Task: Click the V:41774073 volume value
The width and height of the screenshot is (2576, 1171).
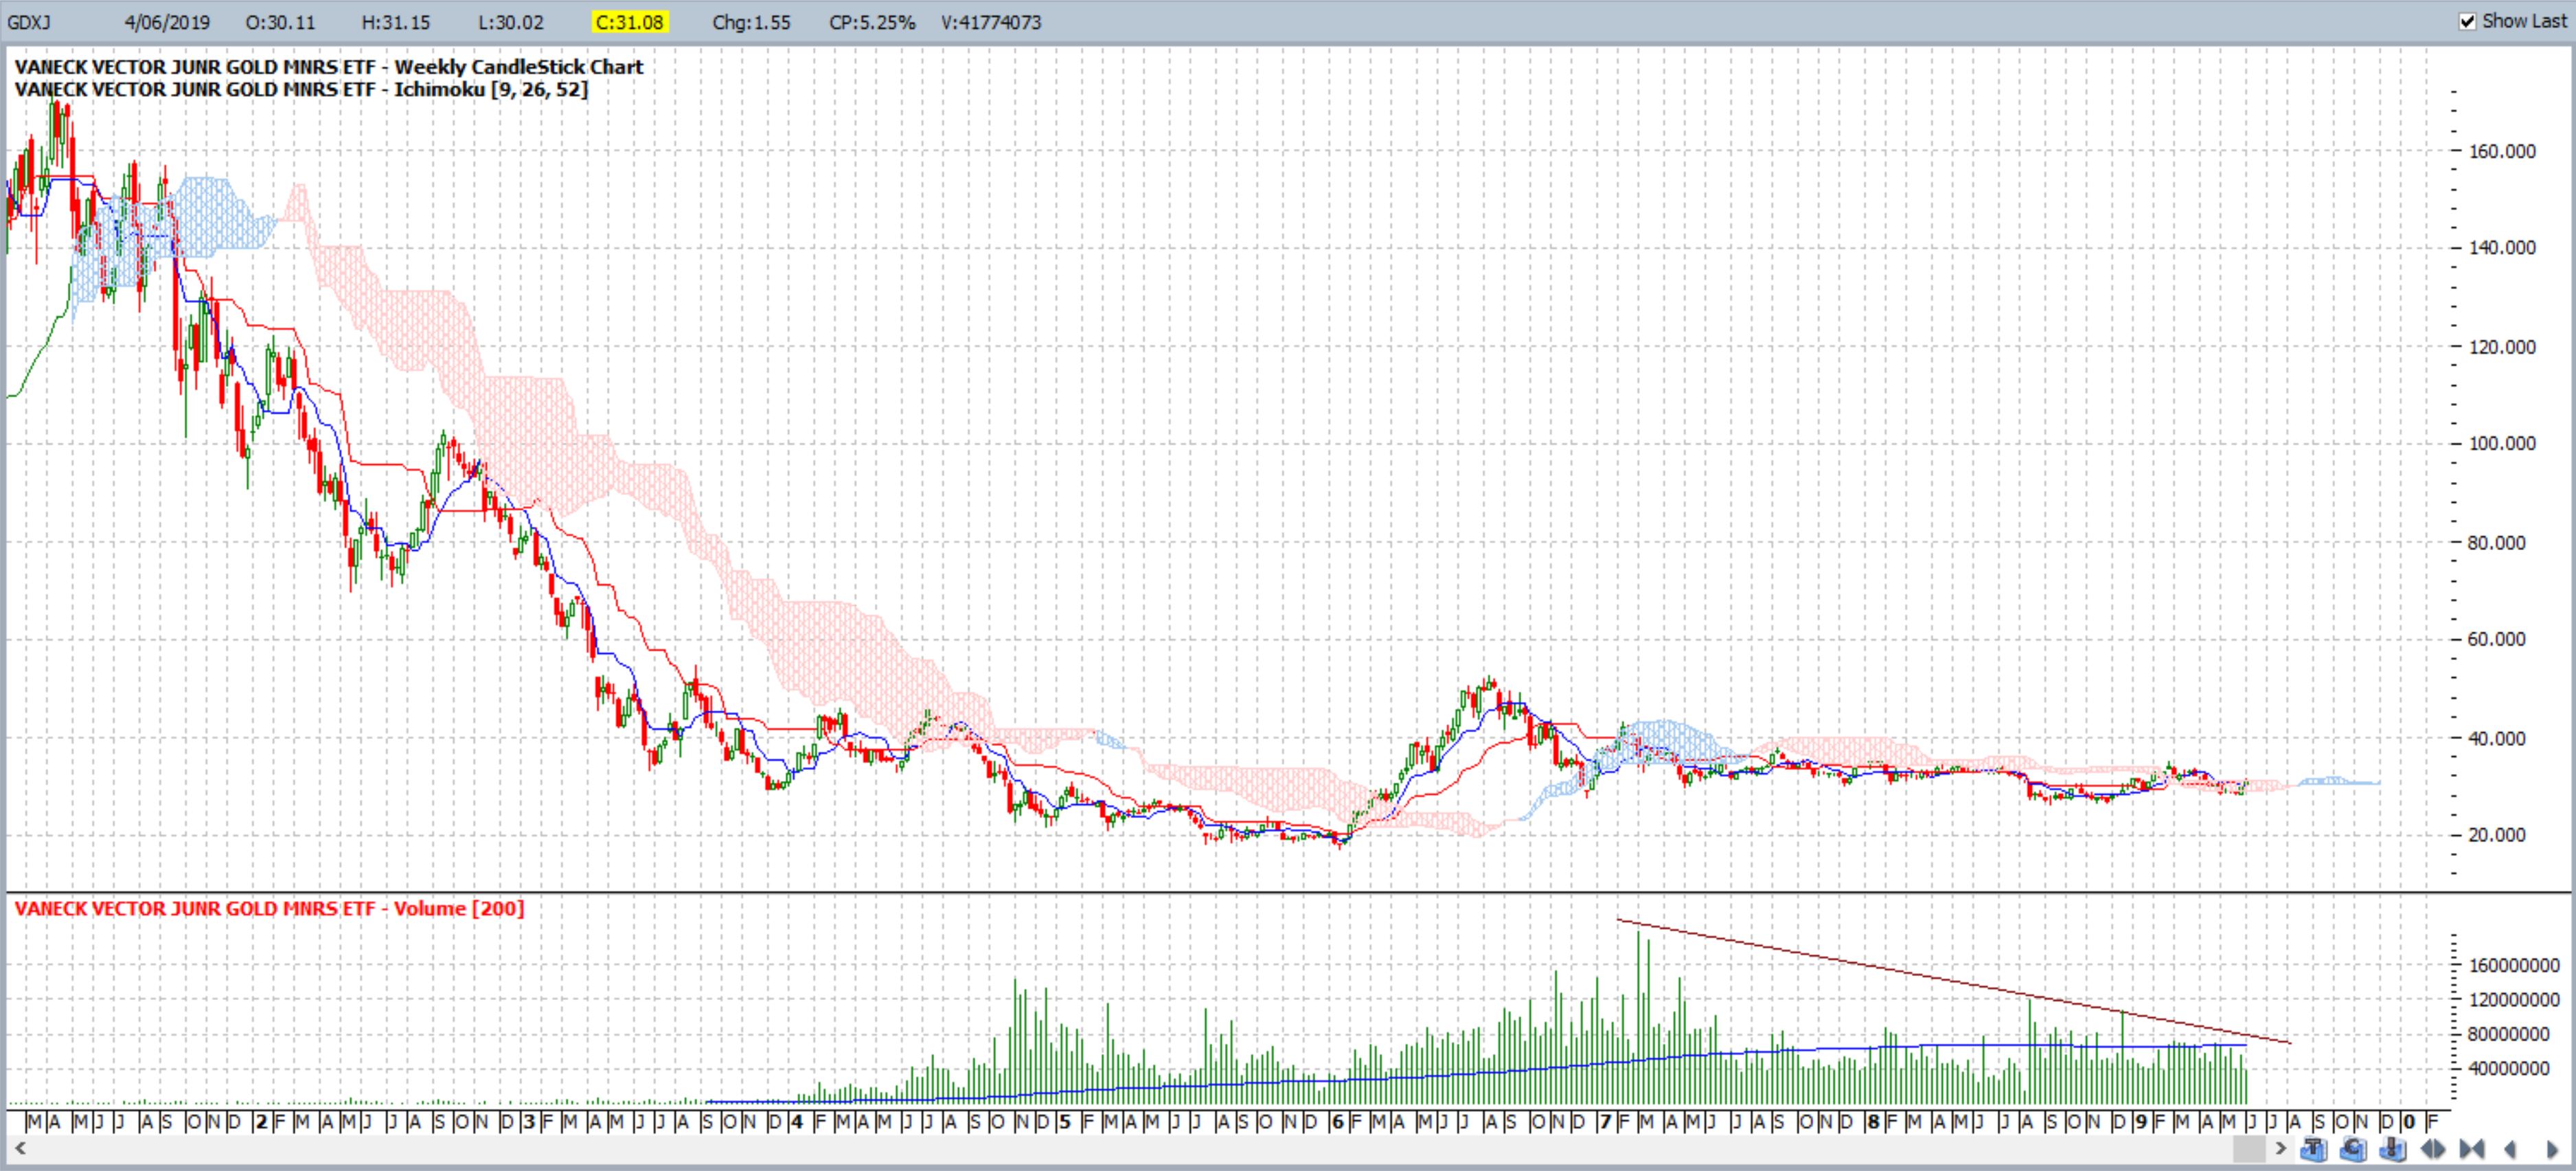Action: tap(991, 22)
